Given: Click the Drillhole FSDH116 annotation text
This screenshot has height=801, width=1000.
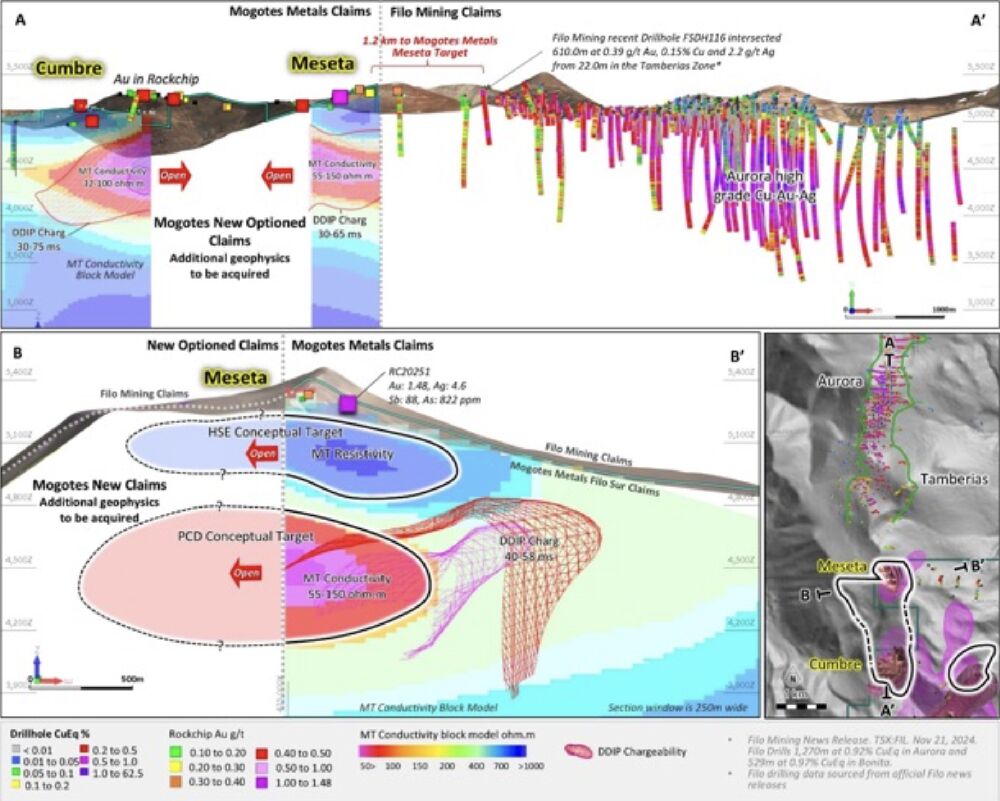Looking at the screenshot, I should (x=666, y=52).
